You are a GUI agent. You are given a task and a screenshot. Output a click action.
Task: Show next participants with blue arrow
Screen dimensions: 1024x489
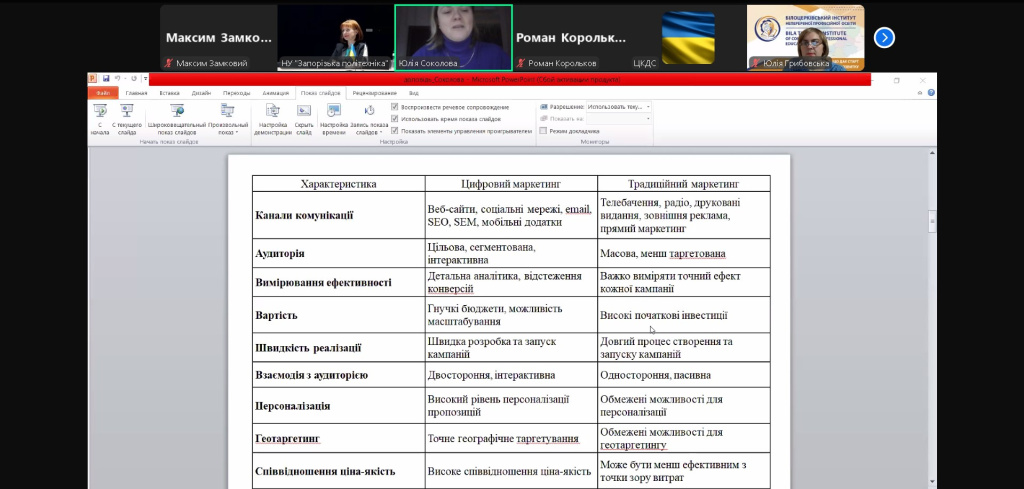pos(884,38)
